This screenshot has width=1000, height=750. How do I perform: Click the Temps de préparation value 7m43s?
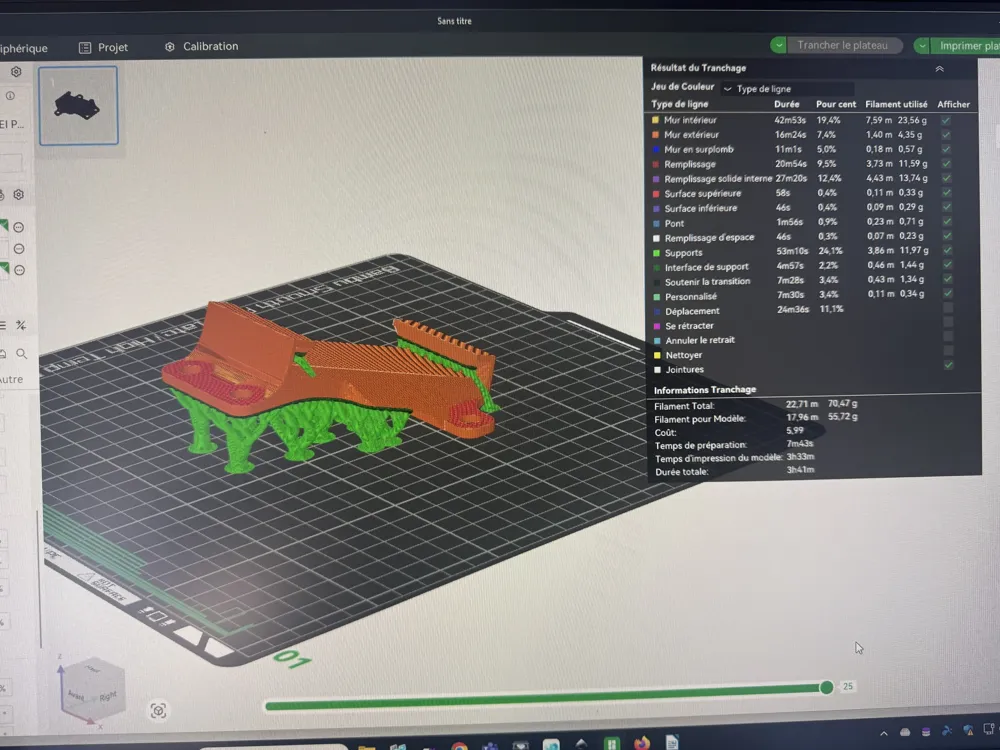click(800, 443)
